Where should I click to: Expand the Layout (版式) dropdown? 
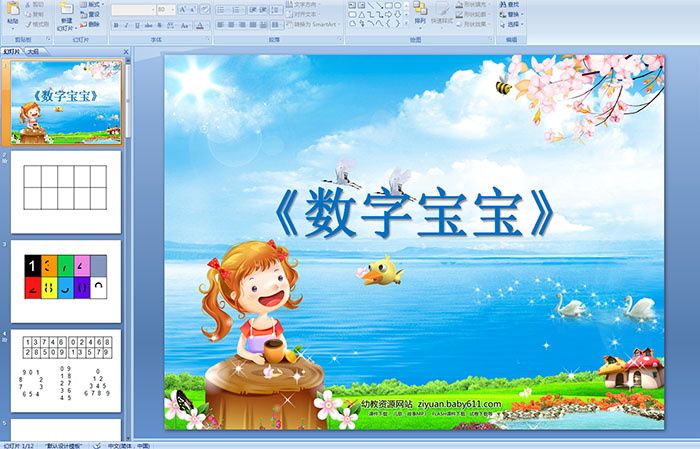pyautogui.click(x=93, y=5)
